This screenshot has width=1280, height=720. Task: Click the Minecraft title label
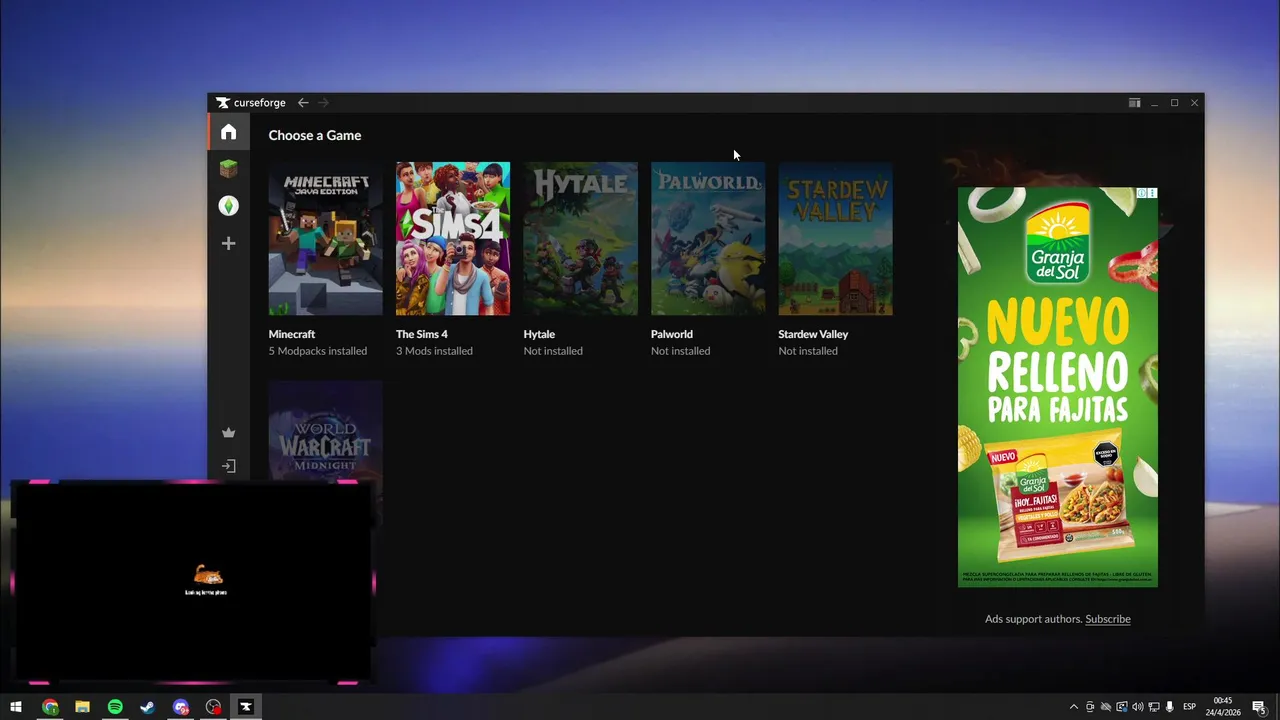click(292, 334)
